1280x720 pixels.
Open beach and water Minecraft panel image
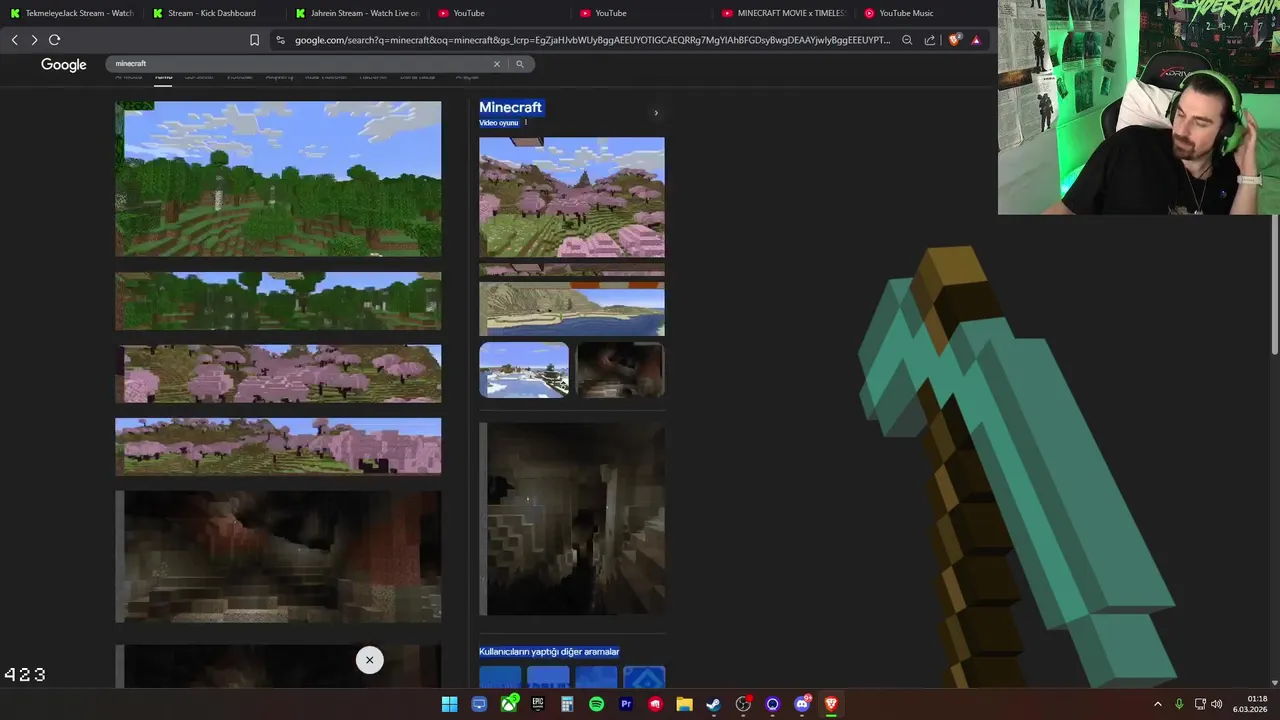571,308
